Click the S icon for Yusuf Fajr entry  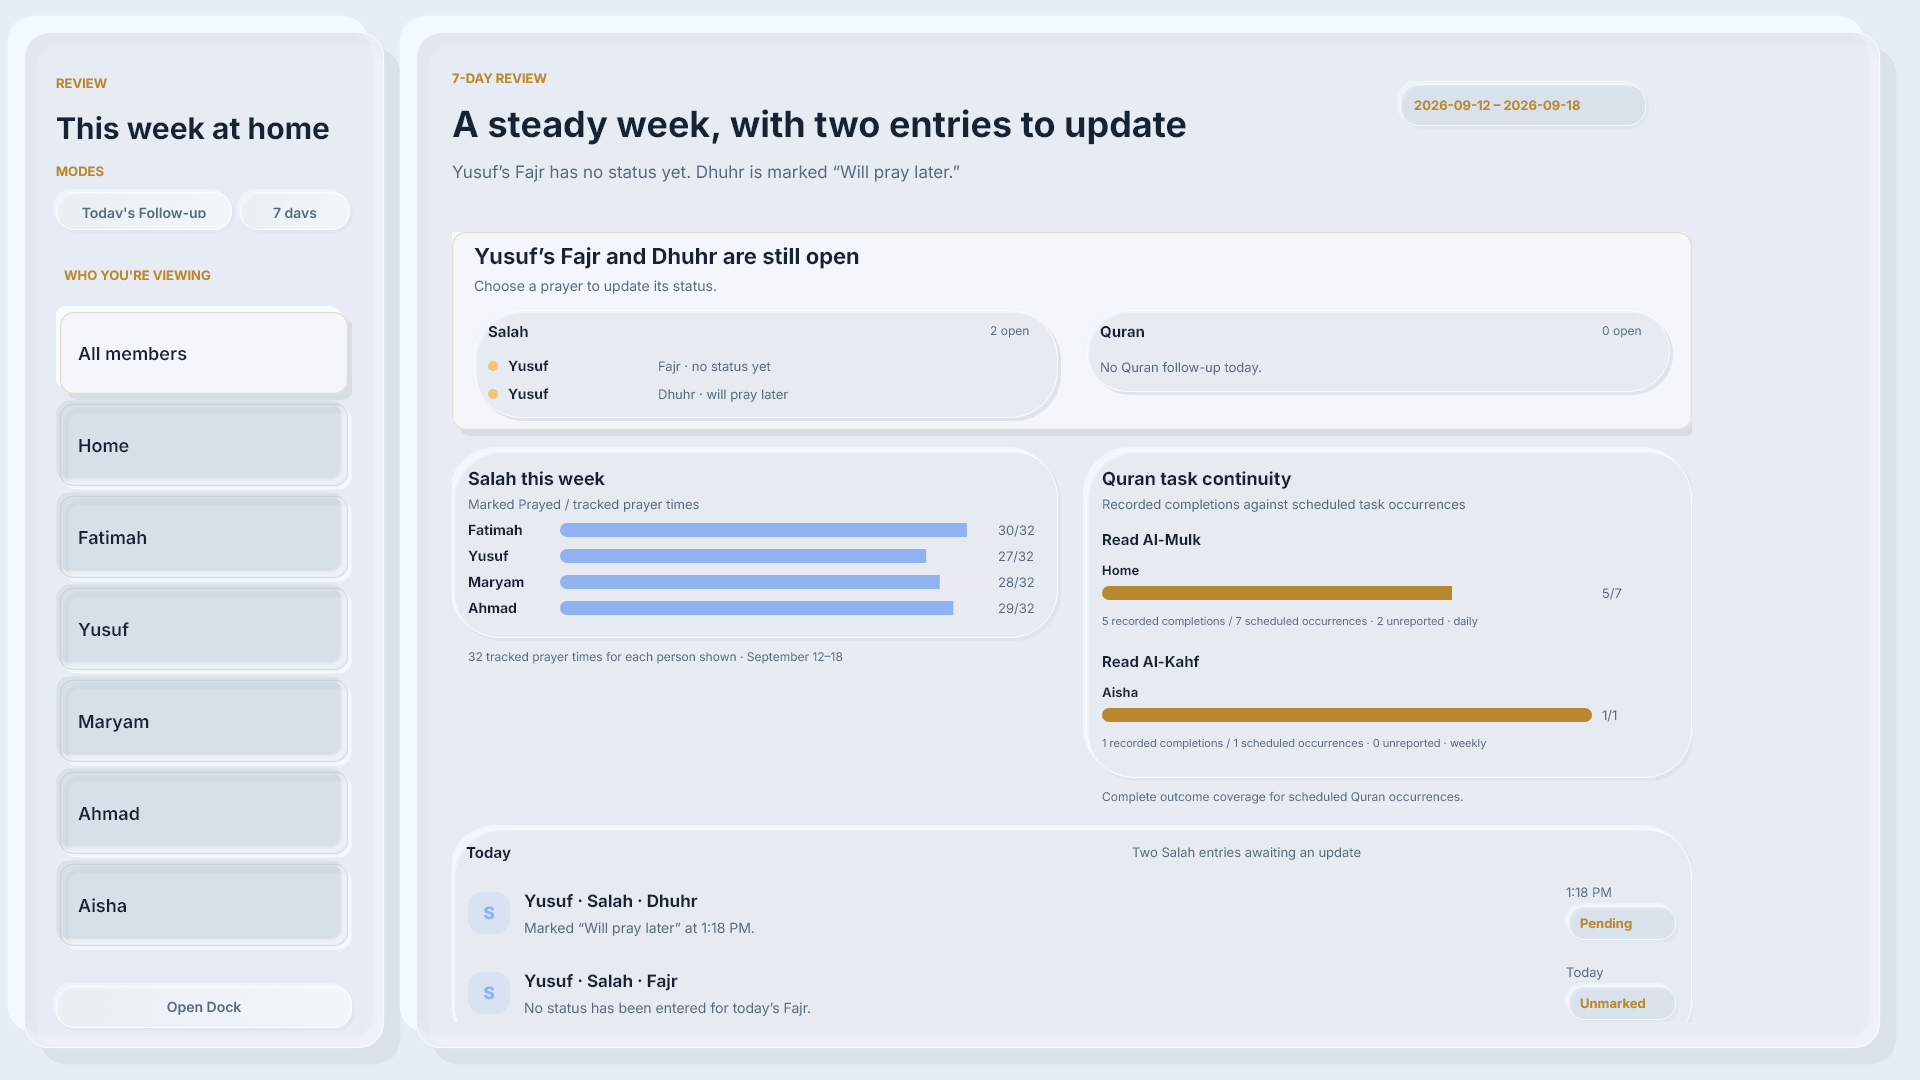(489, 993)
